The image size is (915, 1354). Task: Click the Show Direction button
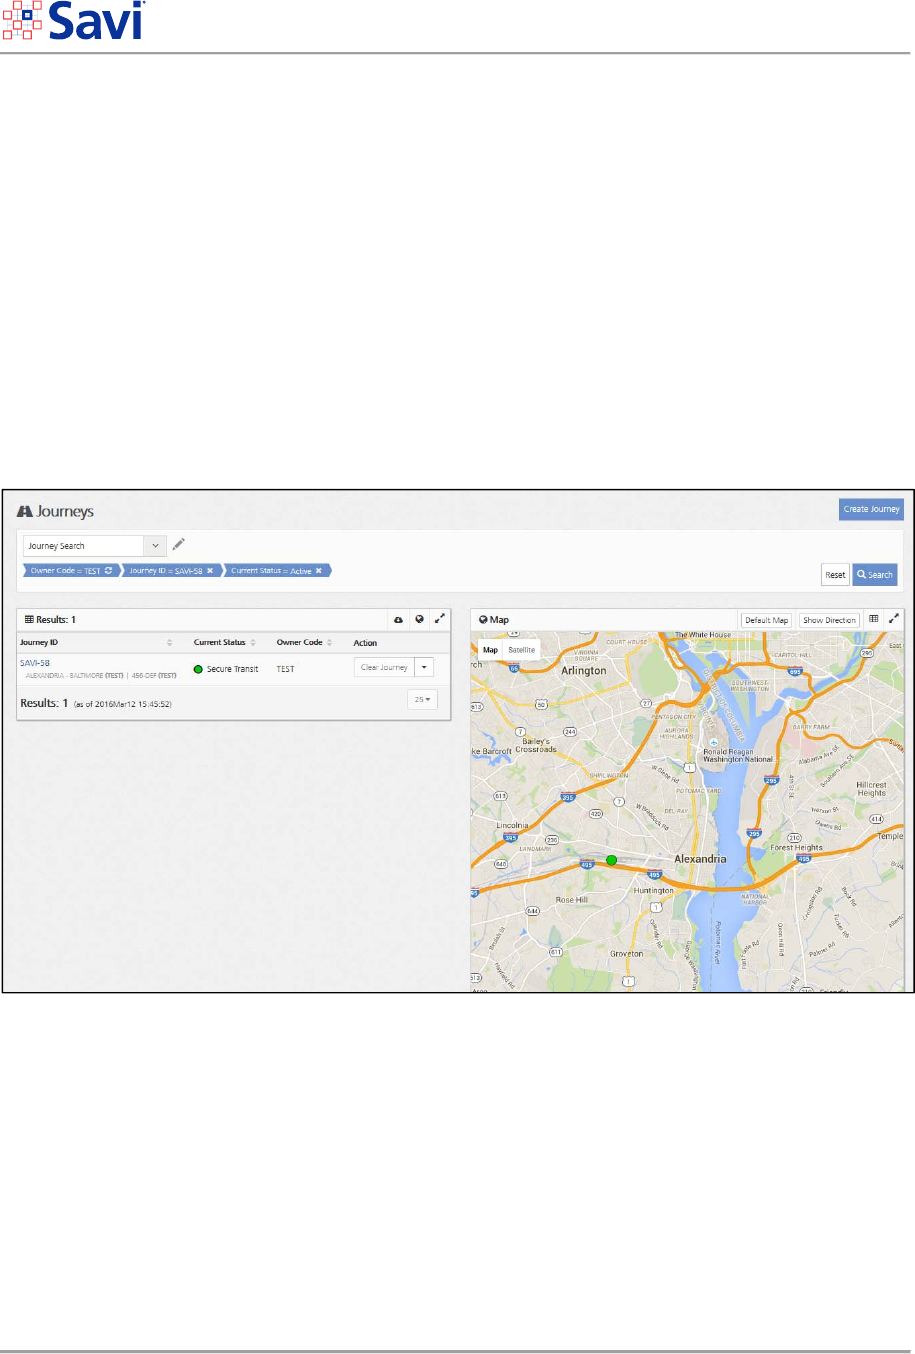829,620
